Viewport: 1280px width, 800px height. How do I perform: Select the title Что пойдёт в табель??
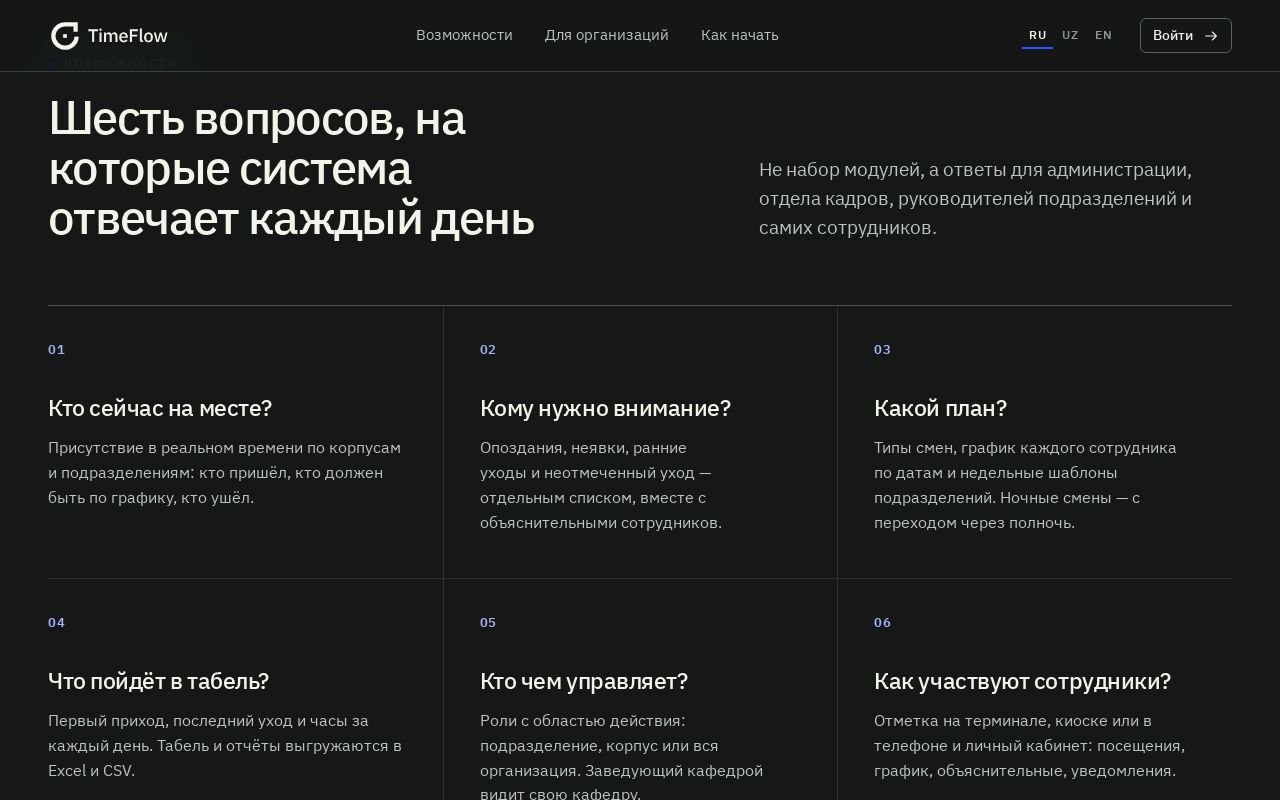click(x=158, y=681)
